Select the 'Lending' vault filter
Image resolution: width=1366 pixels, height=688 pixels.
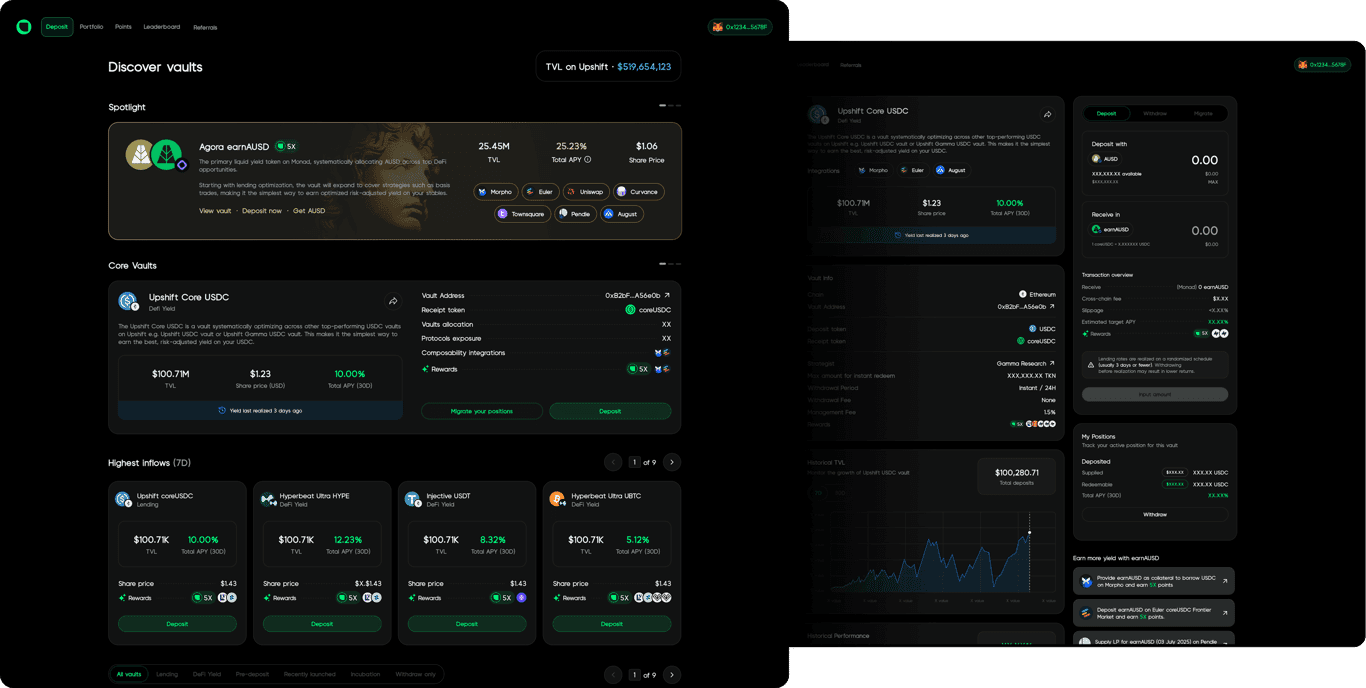(x=167, y=675)
